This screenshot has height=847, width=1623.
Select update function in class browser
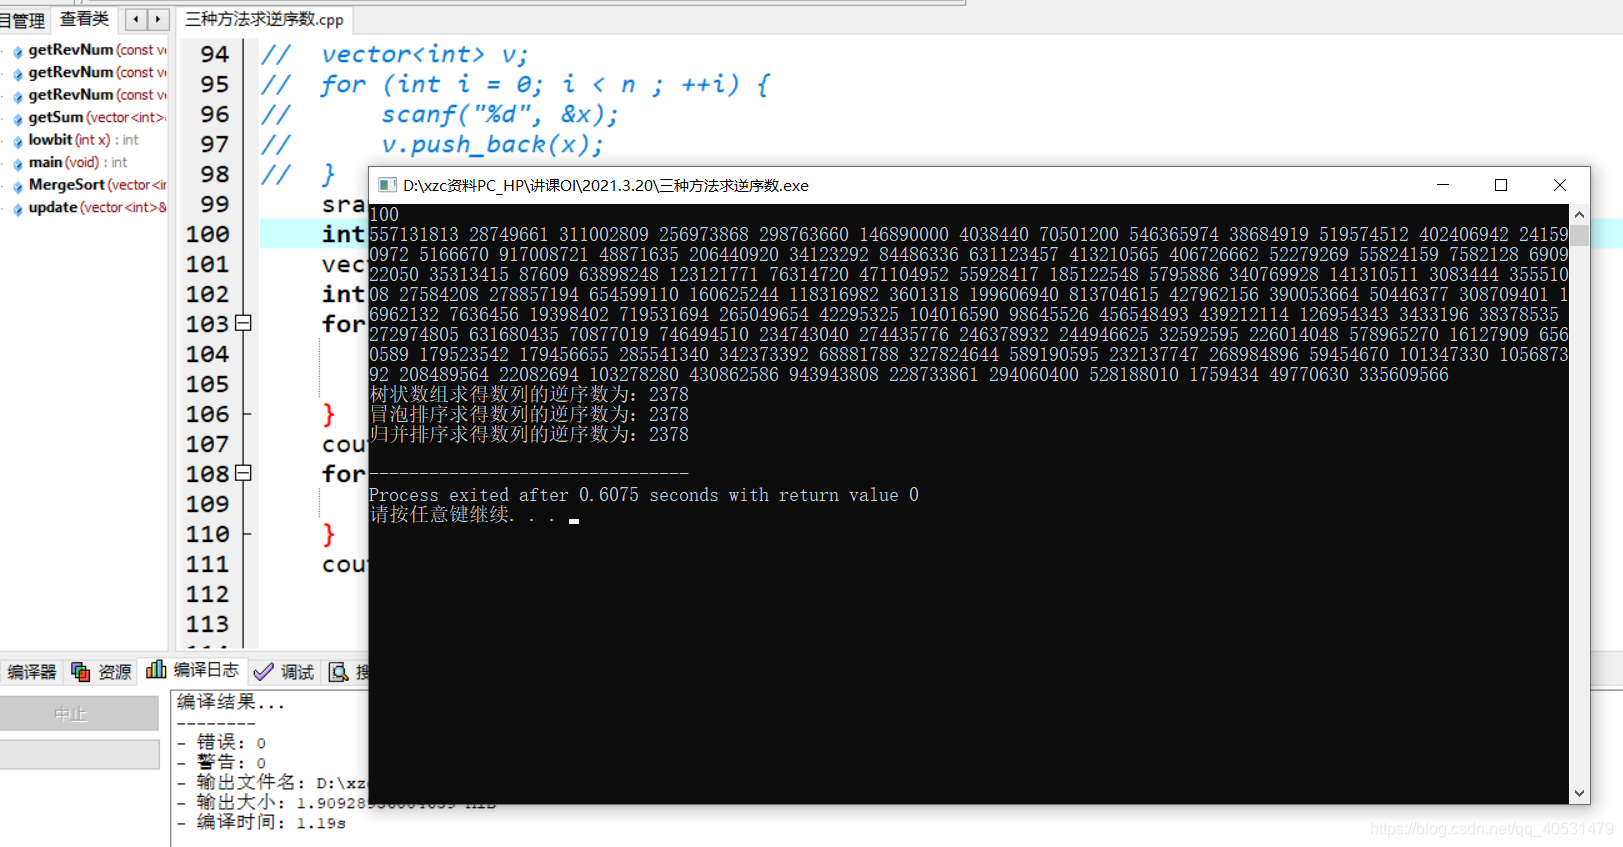pos(96,207)
